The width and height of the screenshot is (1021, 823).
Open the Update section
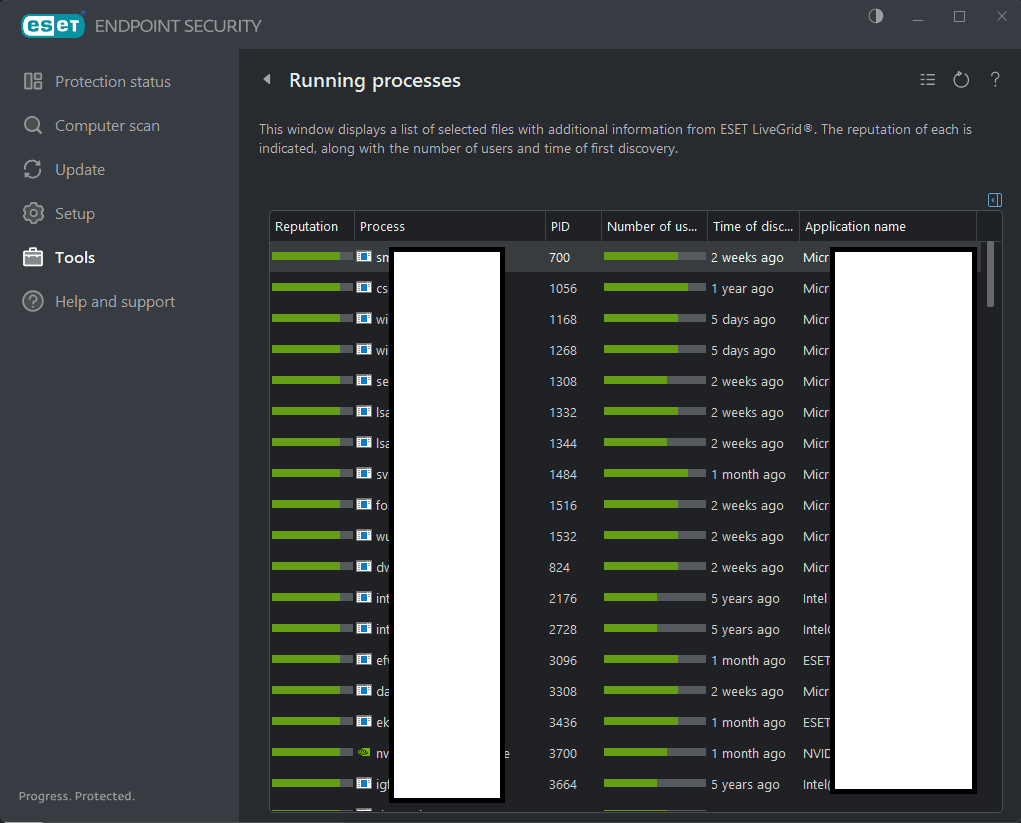point(80,169)
